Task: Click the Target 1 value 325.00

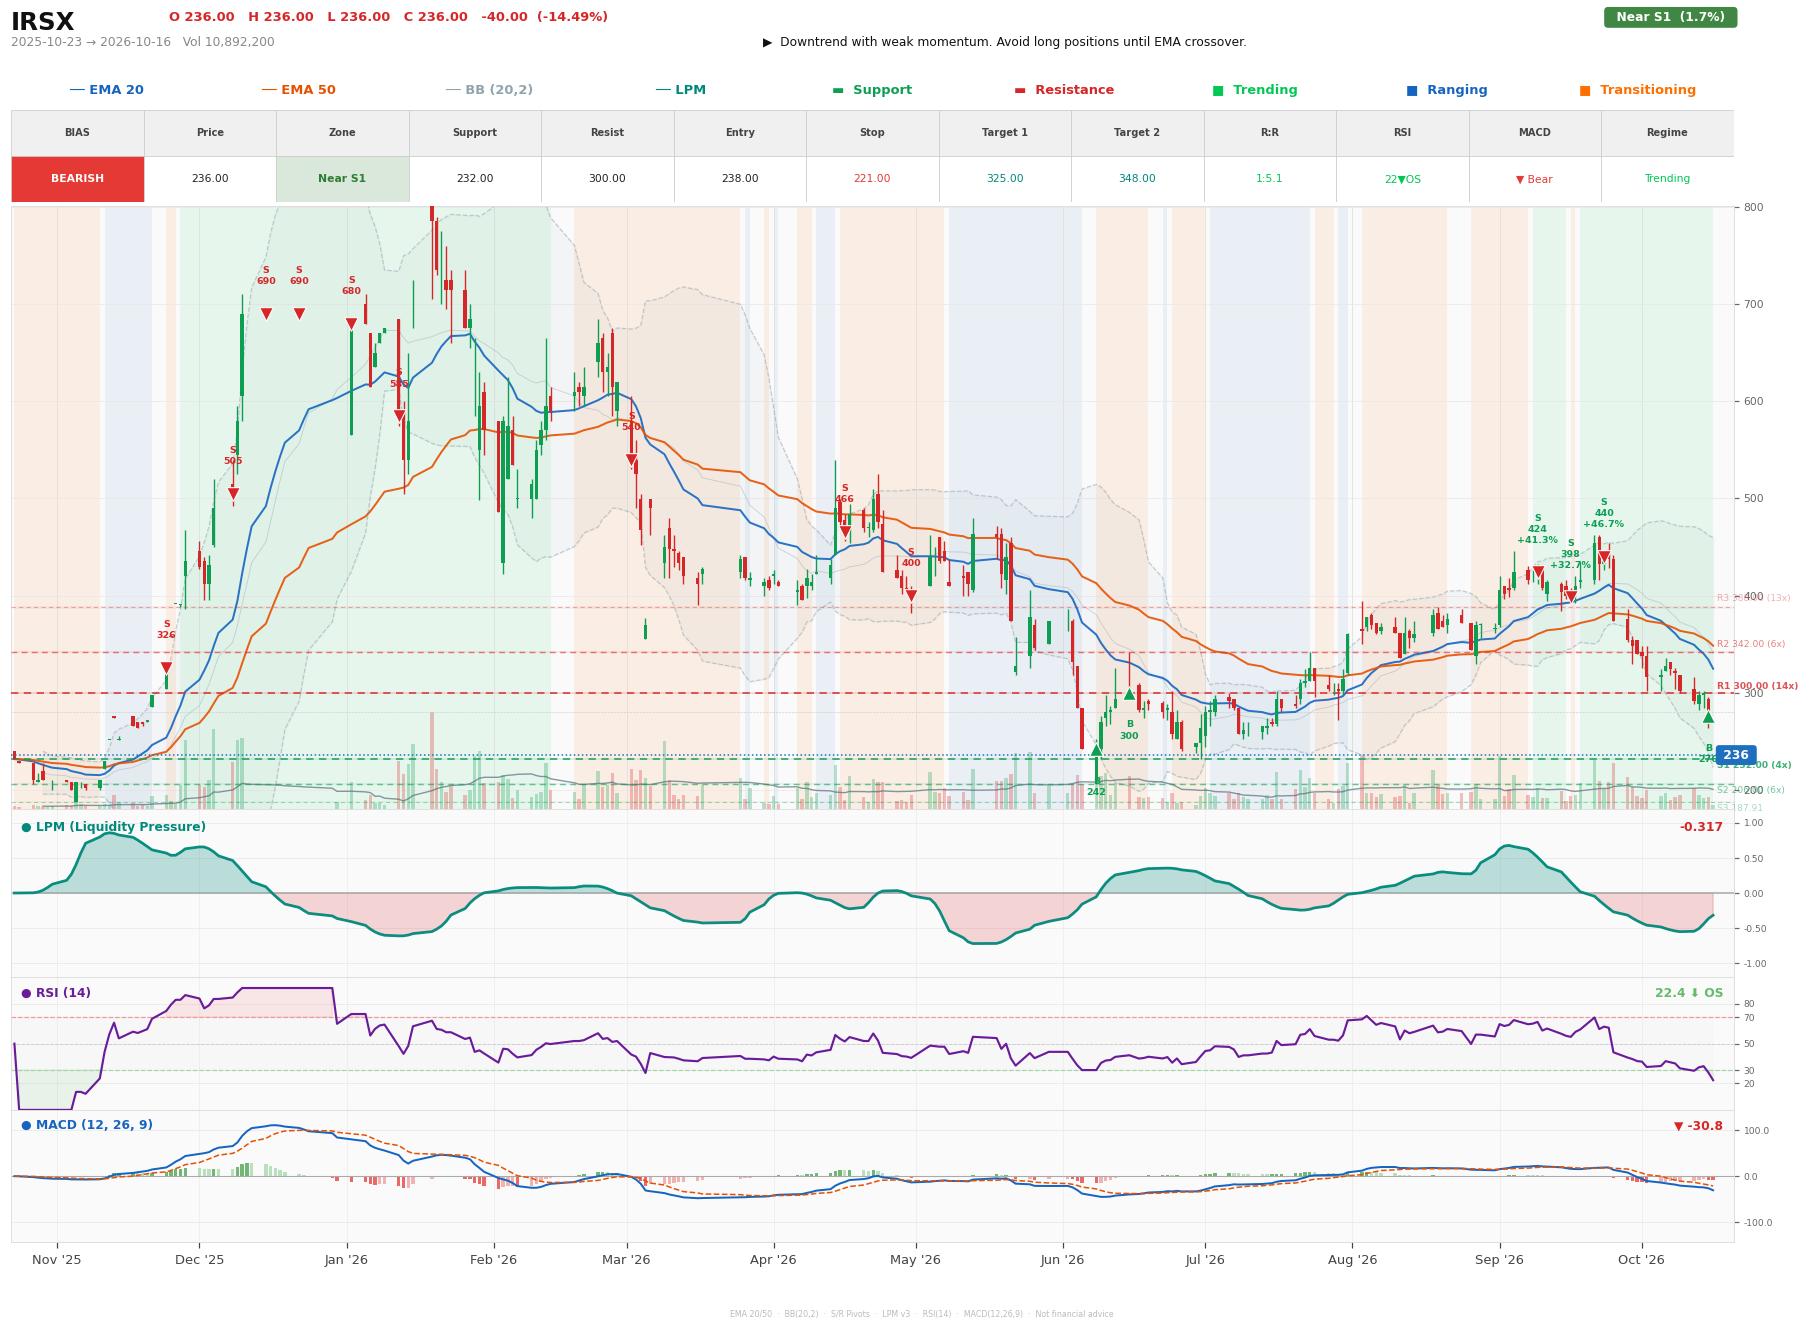Action: (x=1005, y=179)
